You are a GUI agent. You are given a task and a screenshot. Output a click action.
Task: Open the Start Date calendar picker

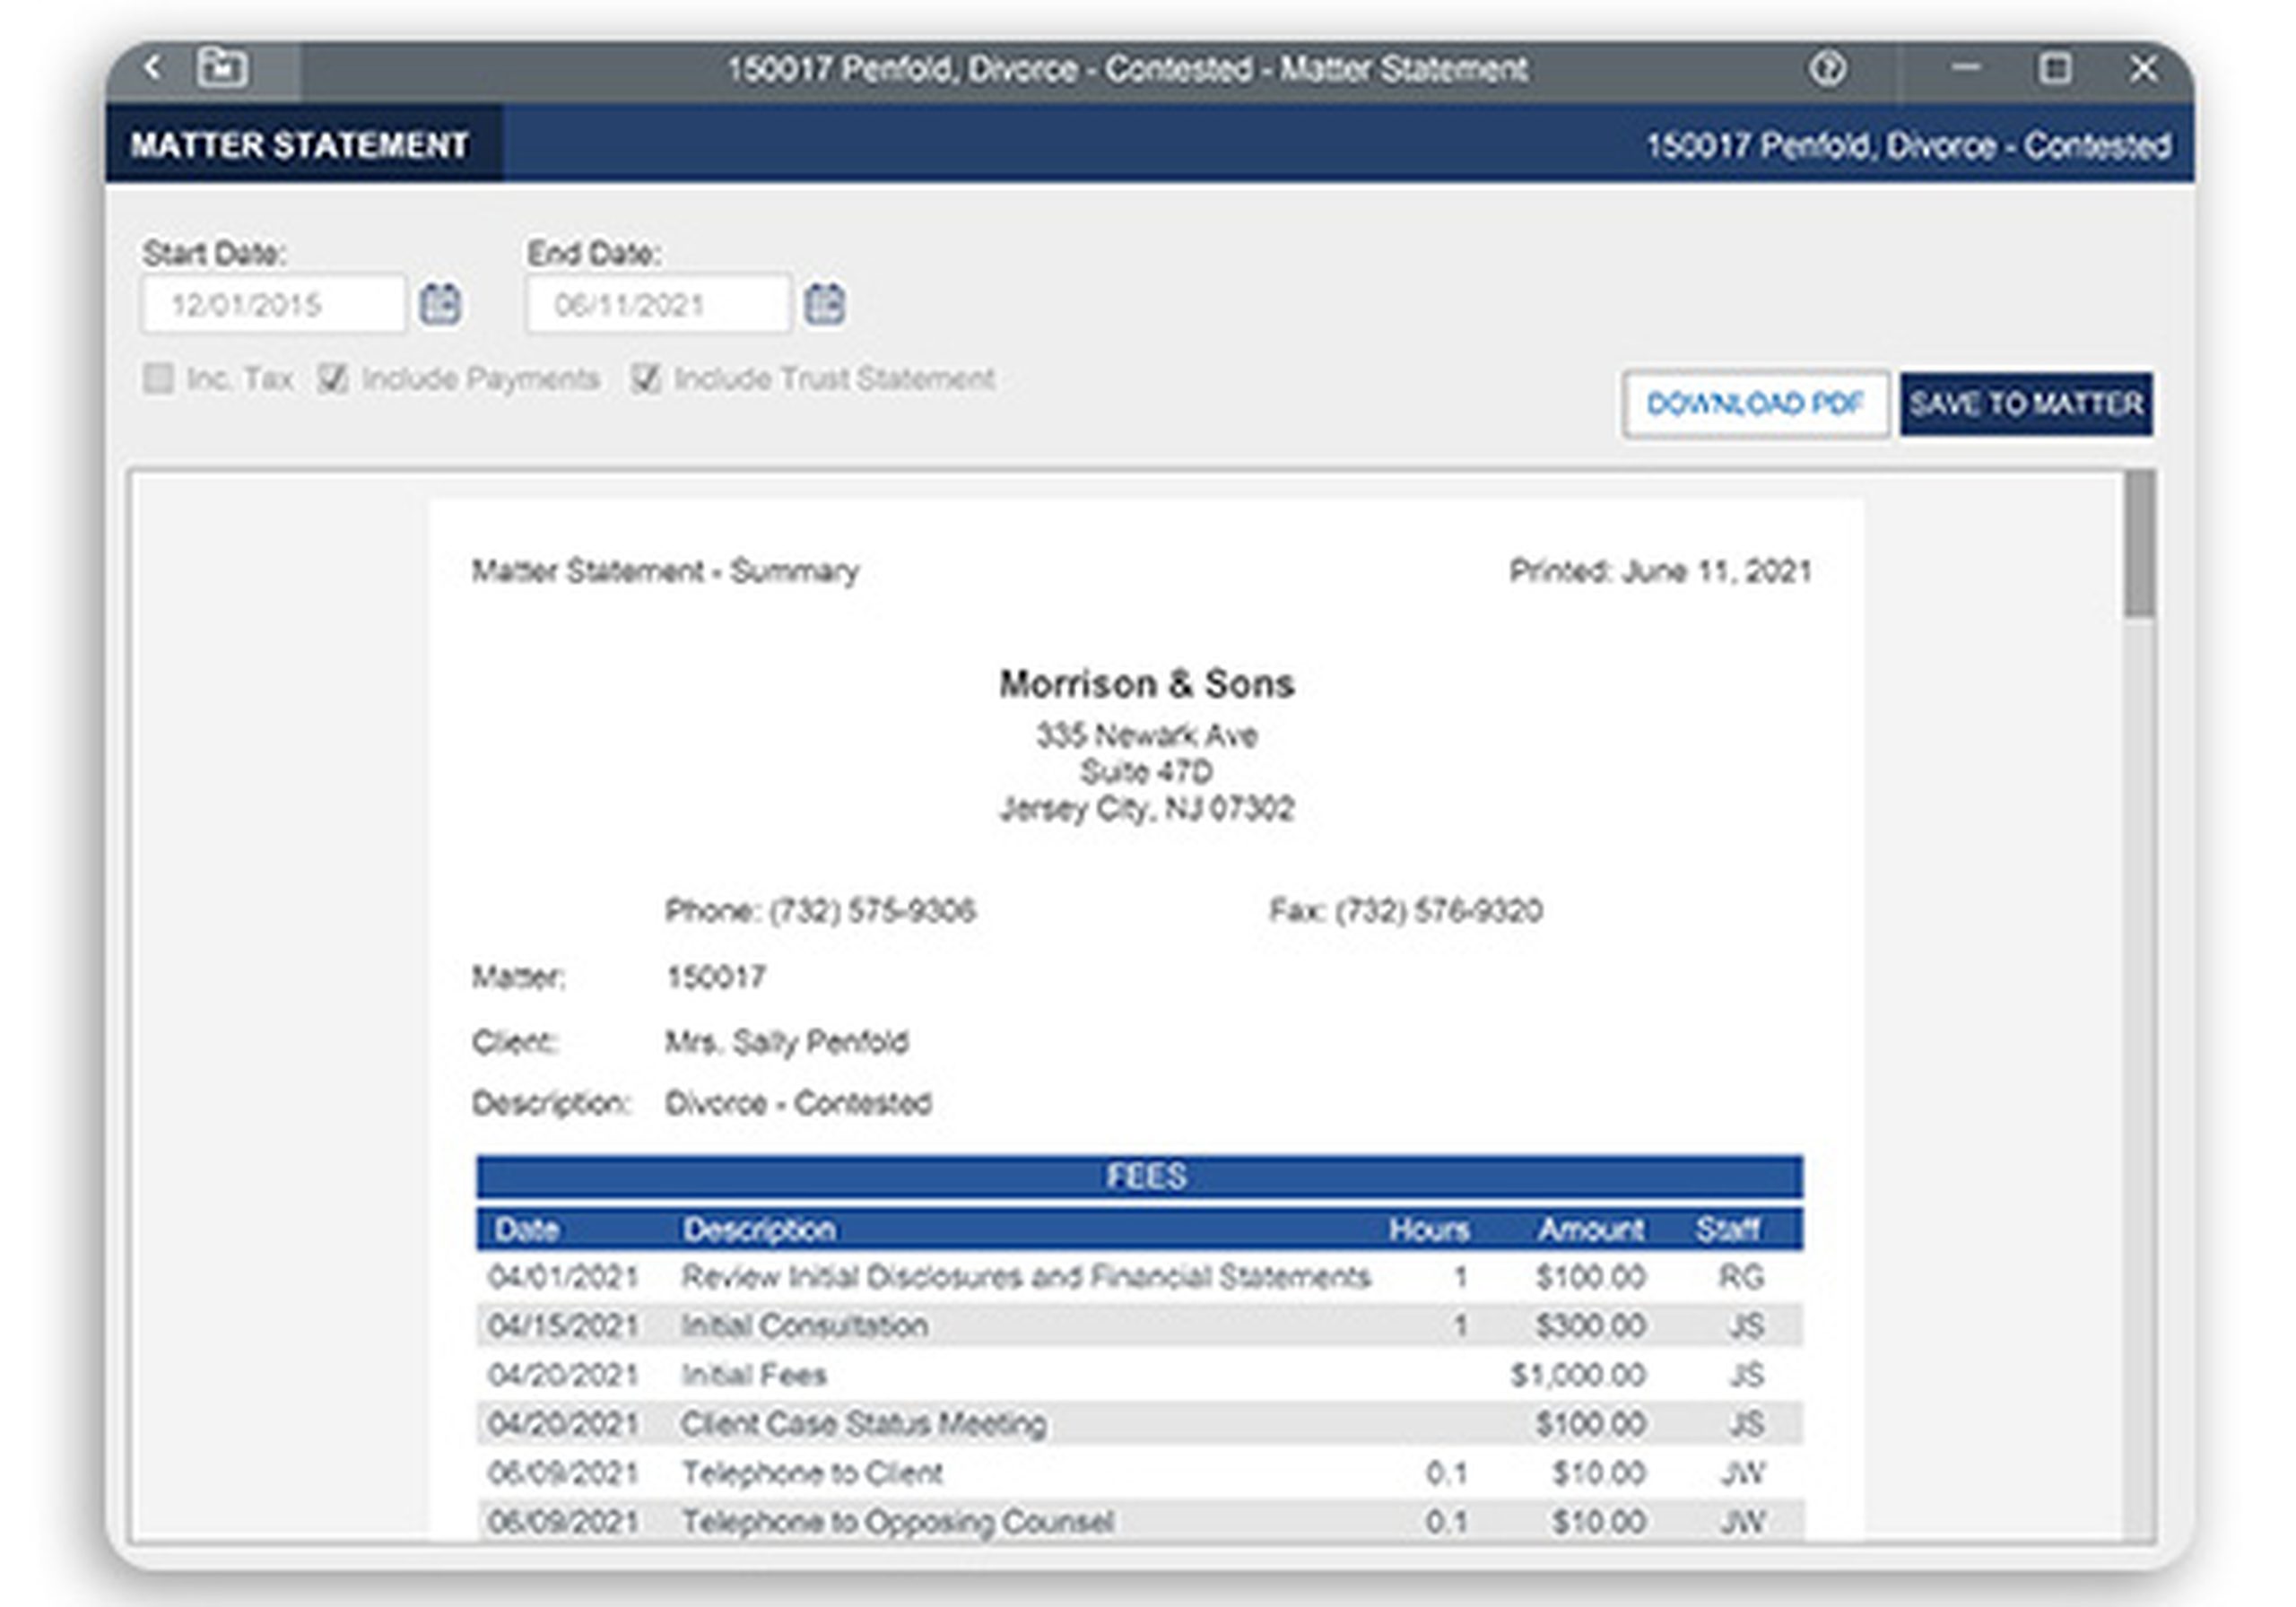tap(440, 303)
